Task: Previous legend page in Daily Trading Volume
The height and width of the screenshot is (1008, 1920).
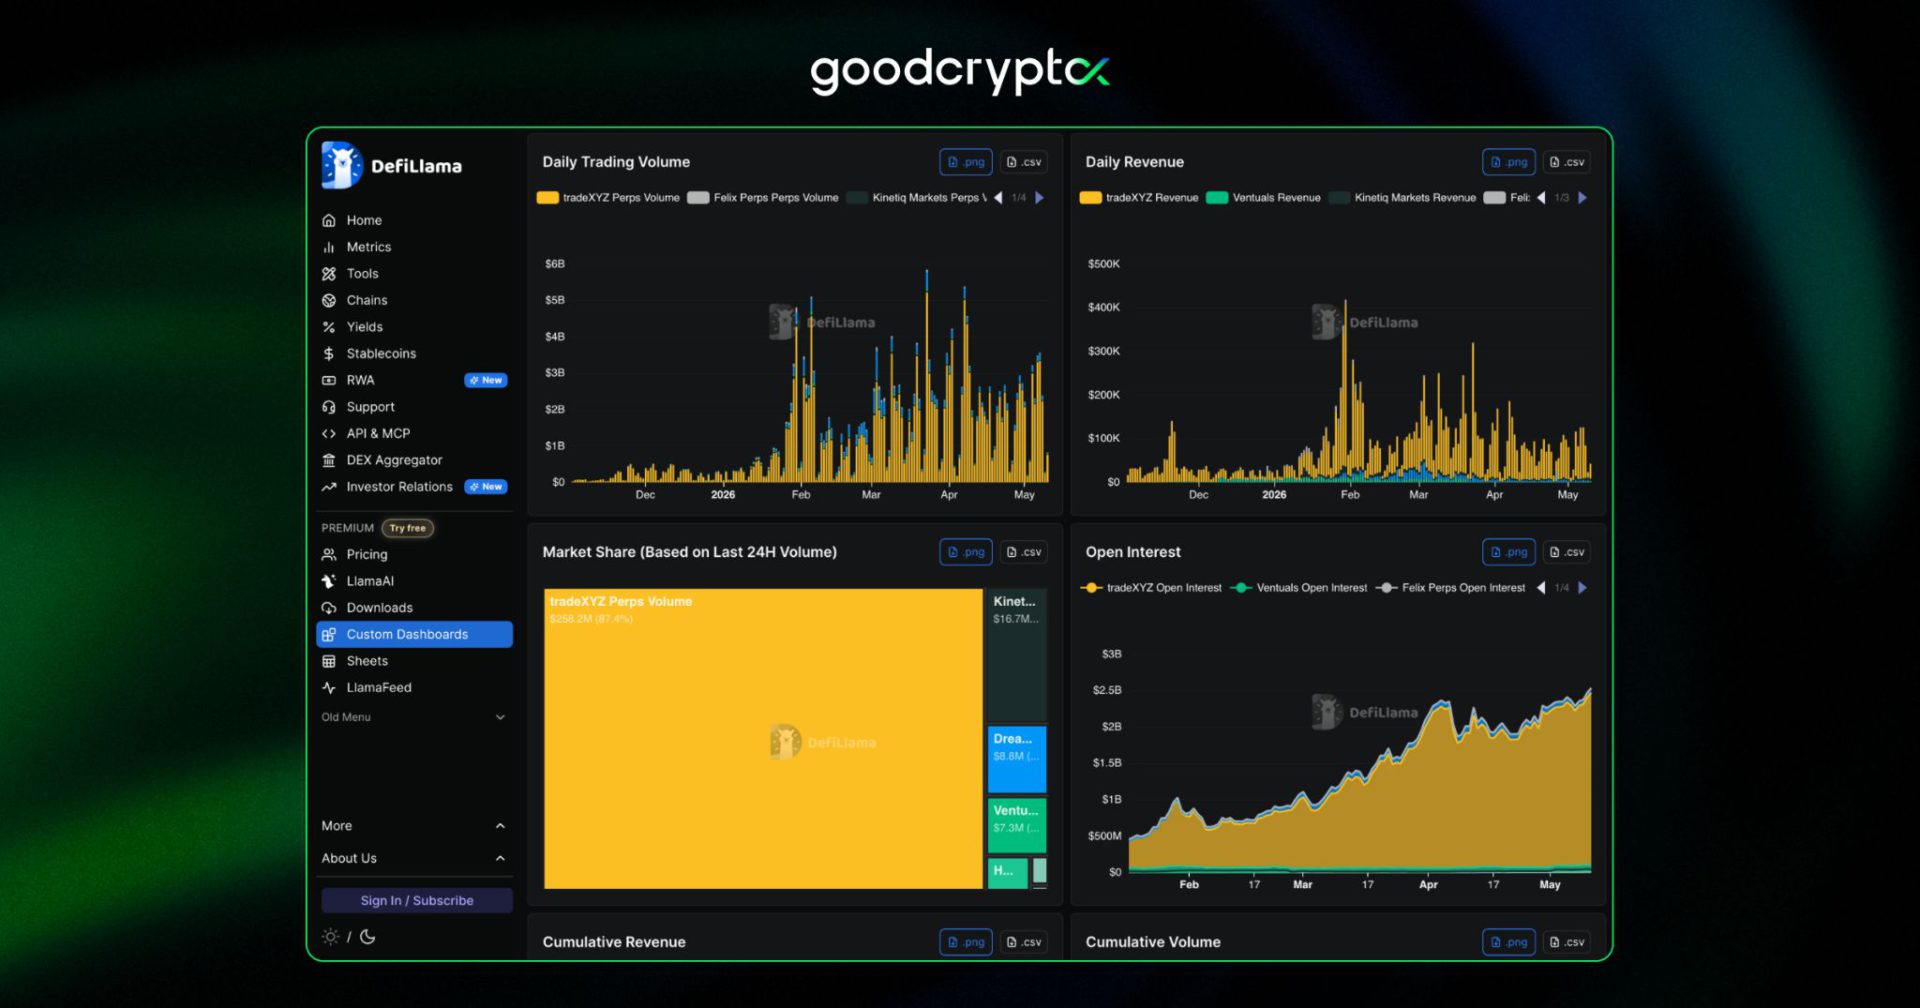Action: pos(998,198)
